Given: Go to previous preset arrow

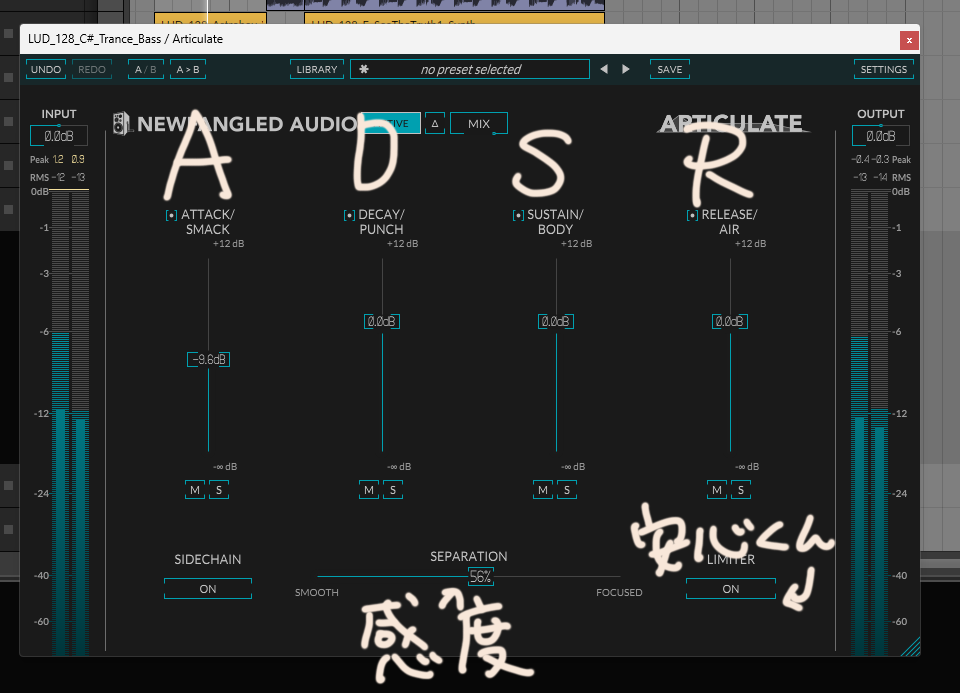Looking at the screenshot, I should point(604,69).
